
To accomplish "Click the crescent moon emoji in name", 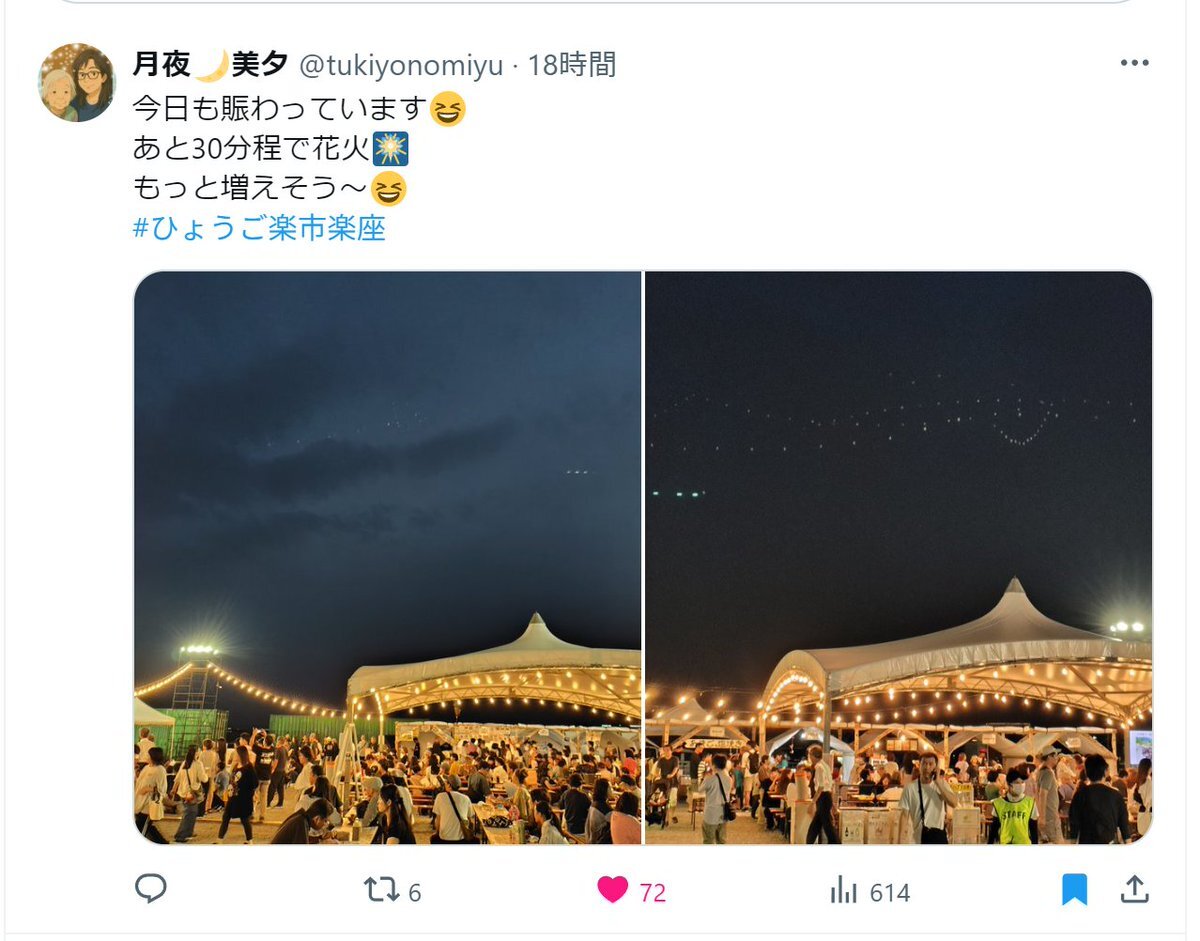I will (x=210, y=65).
